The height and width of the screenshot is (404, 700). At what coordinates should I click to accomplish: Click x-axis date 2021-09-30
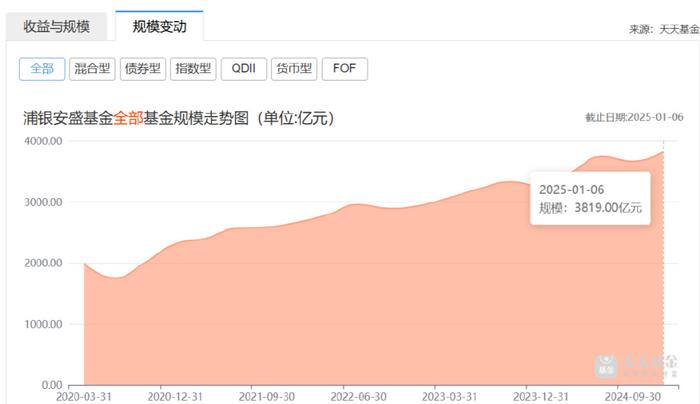267,397
